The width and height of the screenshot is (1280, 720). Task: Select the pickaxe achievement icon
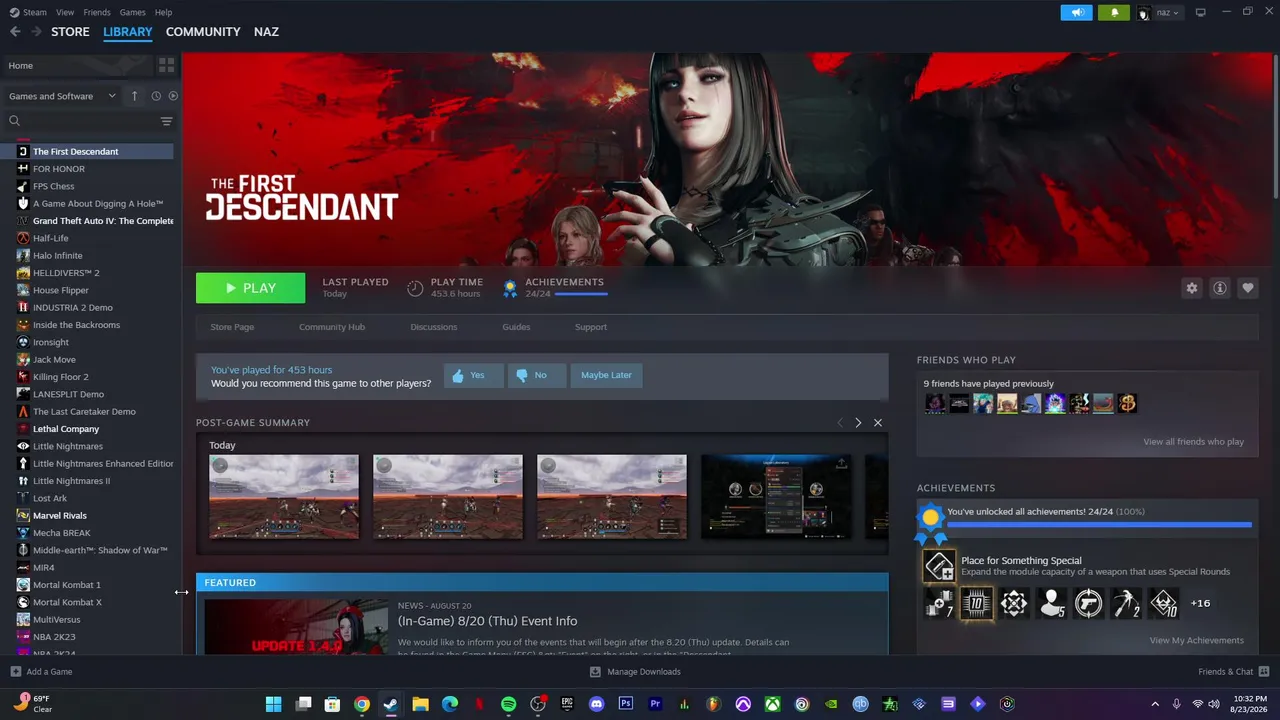pos(1126,603)
